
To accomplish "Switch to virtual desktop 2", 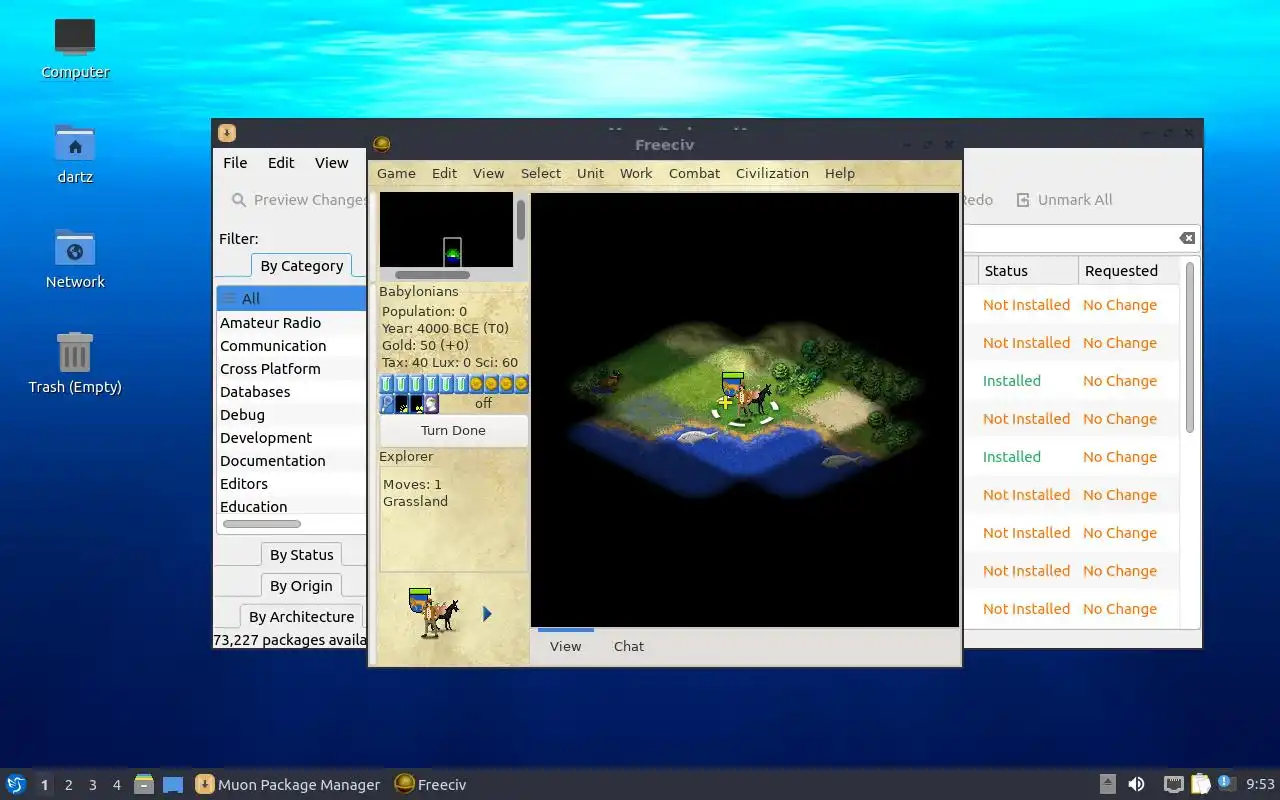I will point(68,785).
